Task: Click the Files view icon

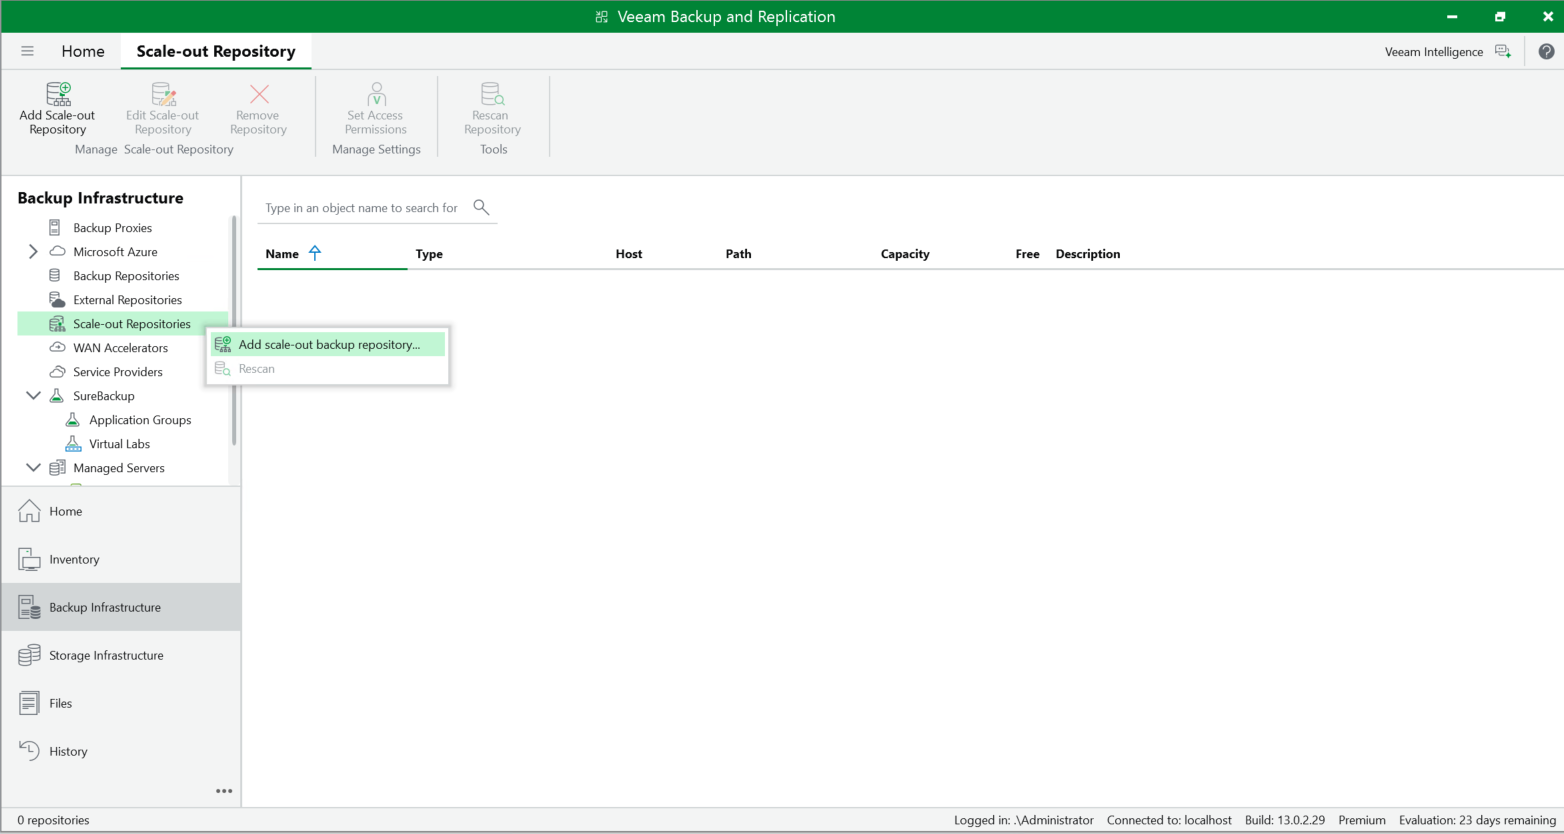Action: (30, 703)
